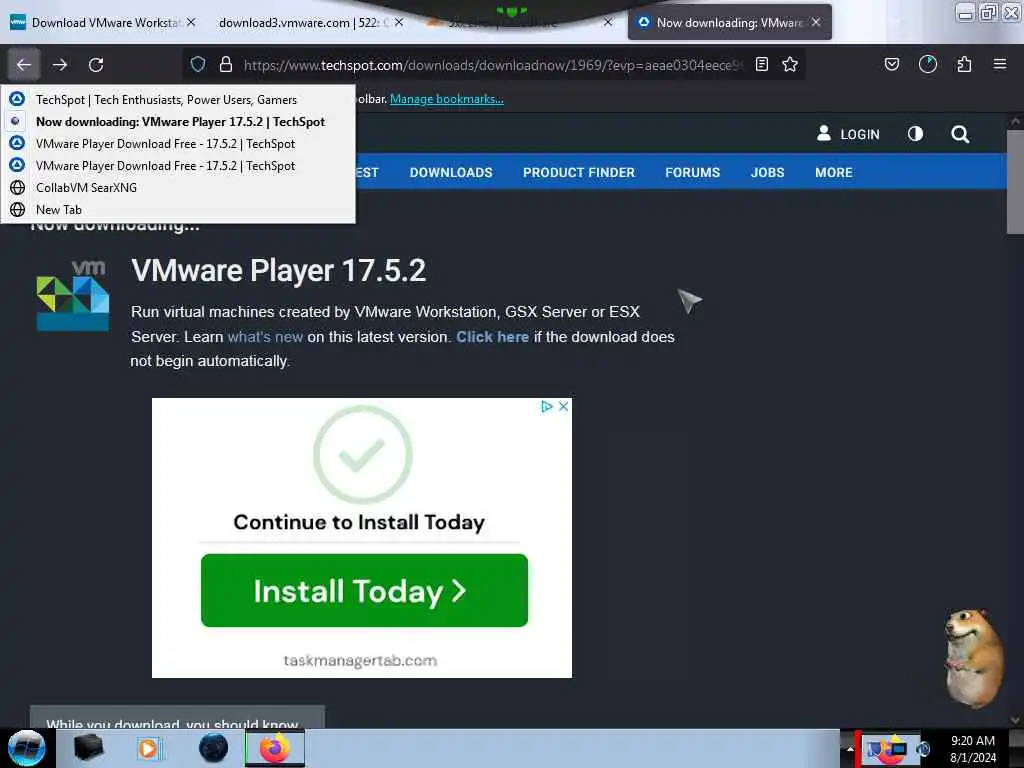Toggle reader view icon in address bar
Viewport: 1024px width, 768px height.
coord(761,64)
